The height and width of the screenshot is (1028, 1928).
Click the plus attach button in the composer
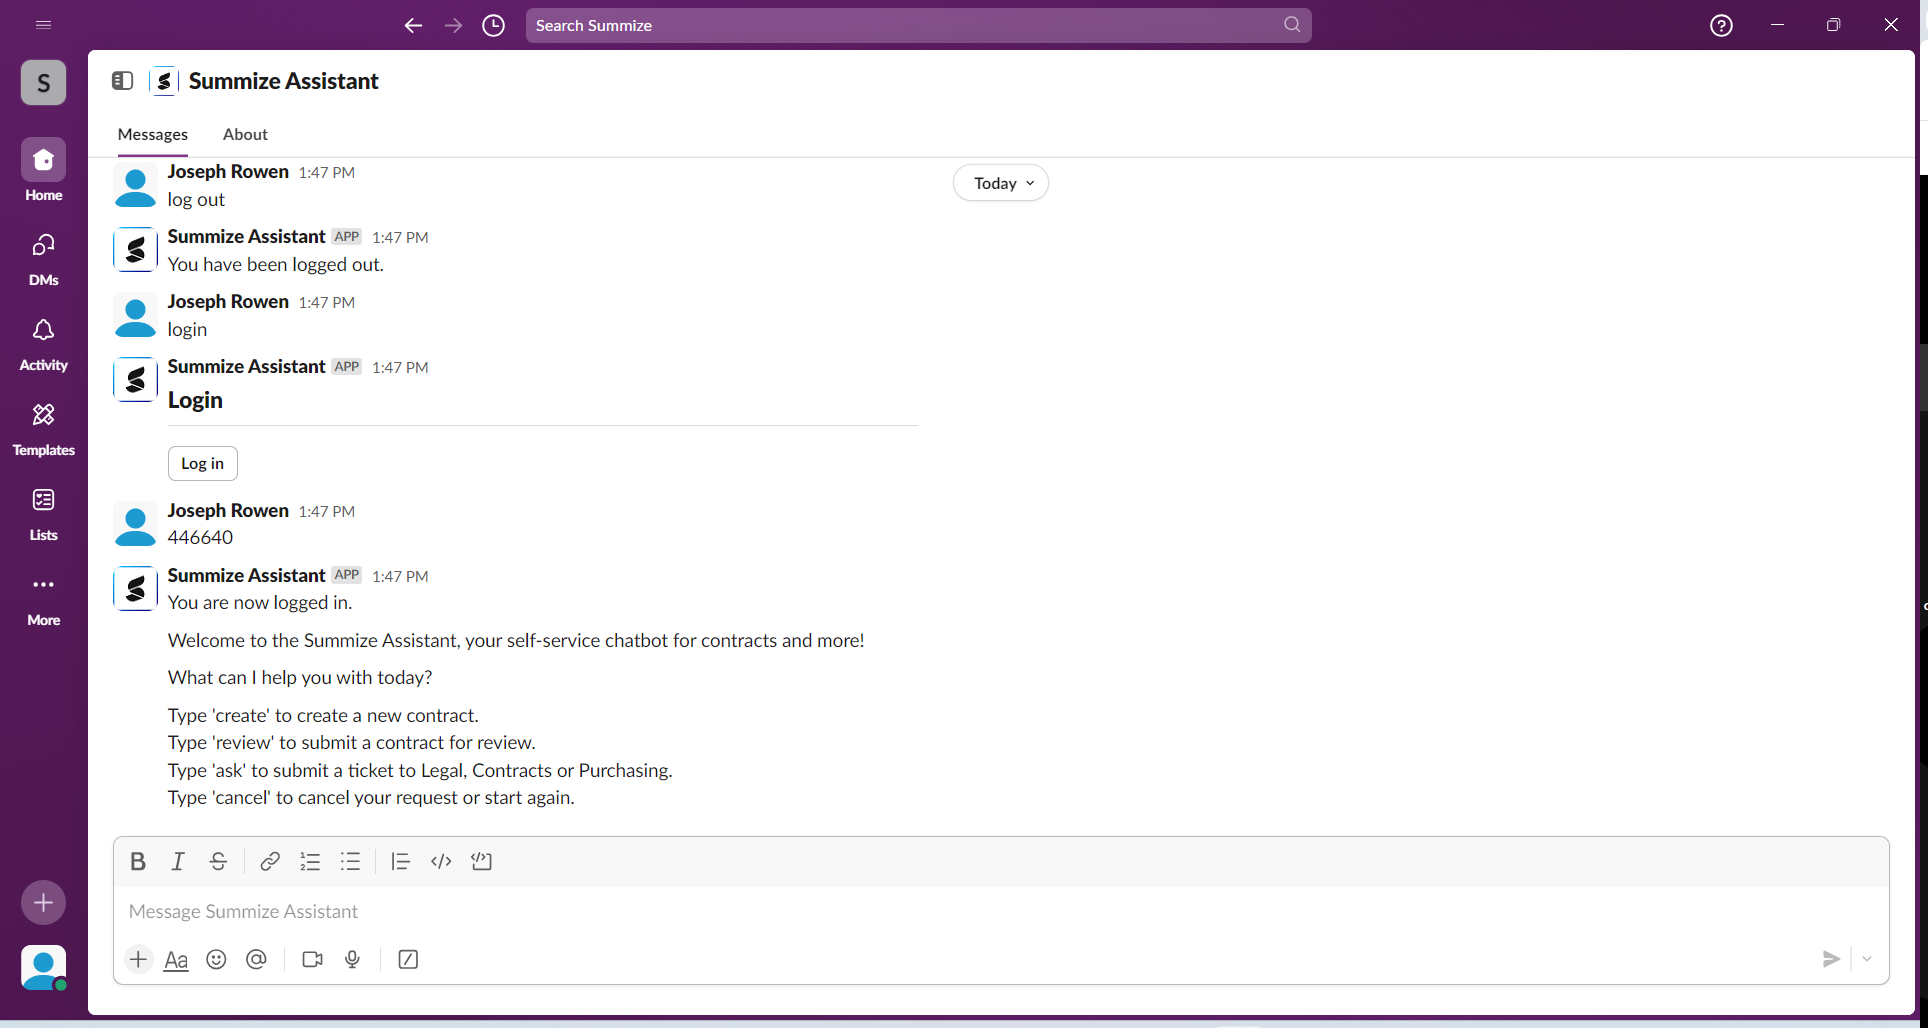click(138, 960)
